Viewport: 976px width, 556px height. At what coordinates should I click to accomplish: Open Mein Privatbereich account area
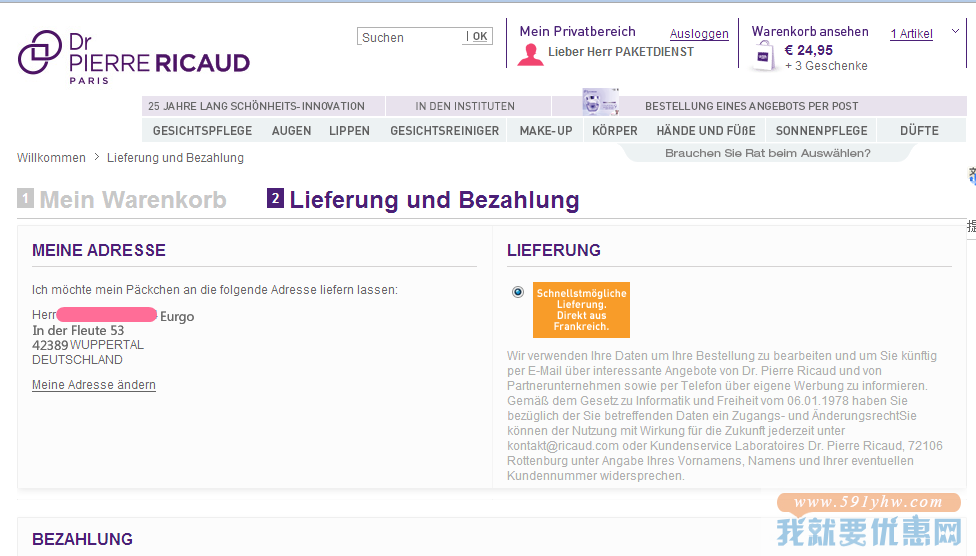578,31
